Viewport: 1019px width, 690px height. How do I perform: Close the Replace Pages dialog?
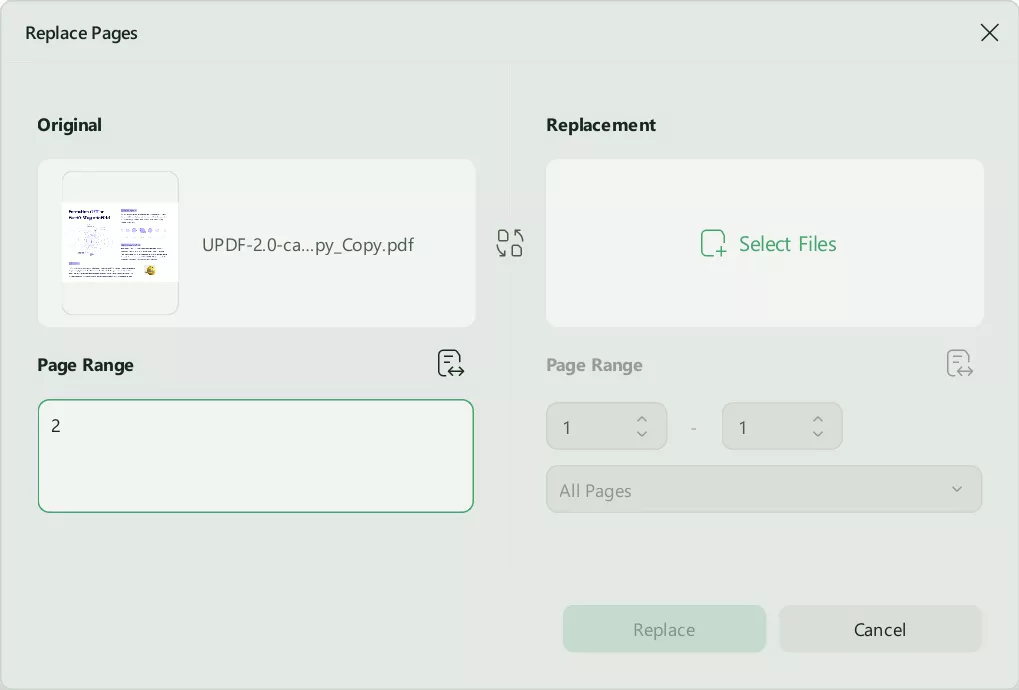tap(989, 32)
